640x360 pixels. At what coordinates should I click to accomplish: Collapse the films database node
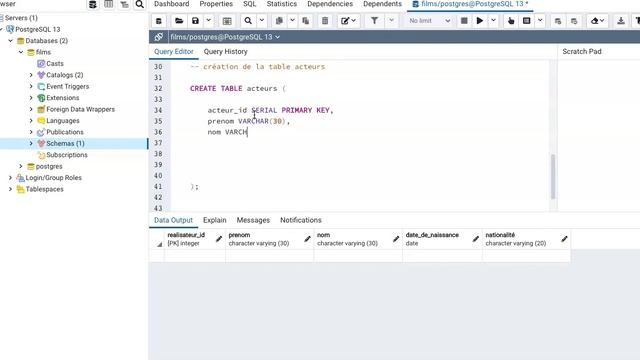tap(21, 52)
